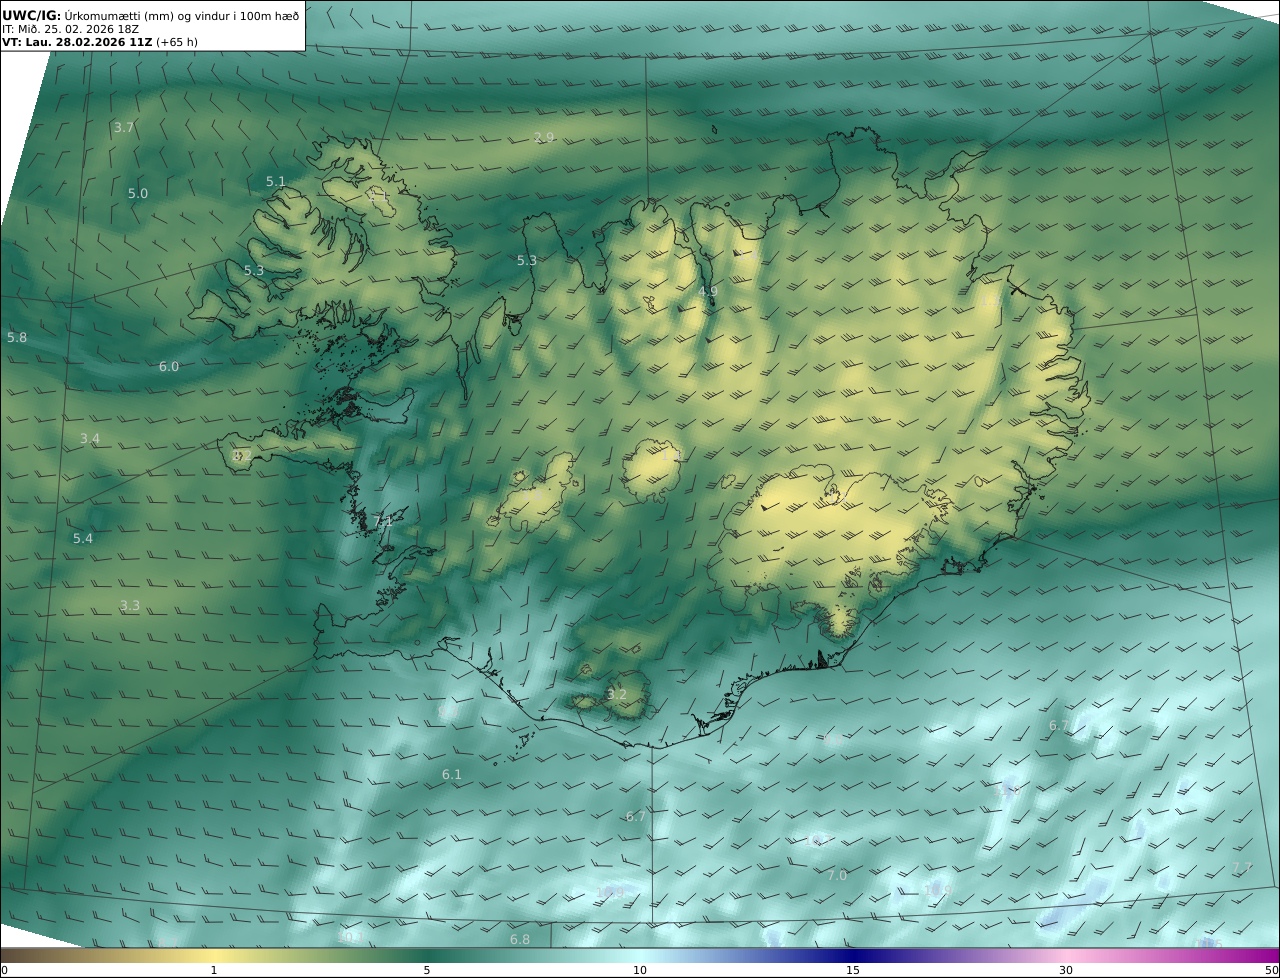Viewport: 1280px width, 978px height.
Task: Click the initial time line IT: Mið. 25. 02. 2026 18Z
Action: 70,29
